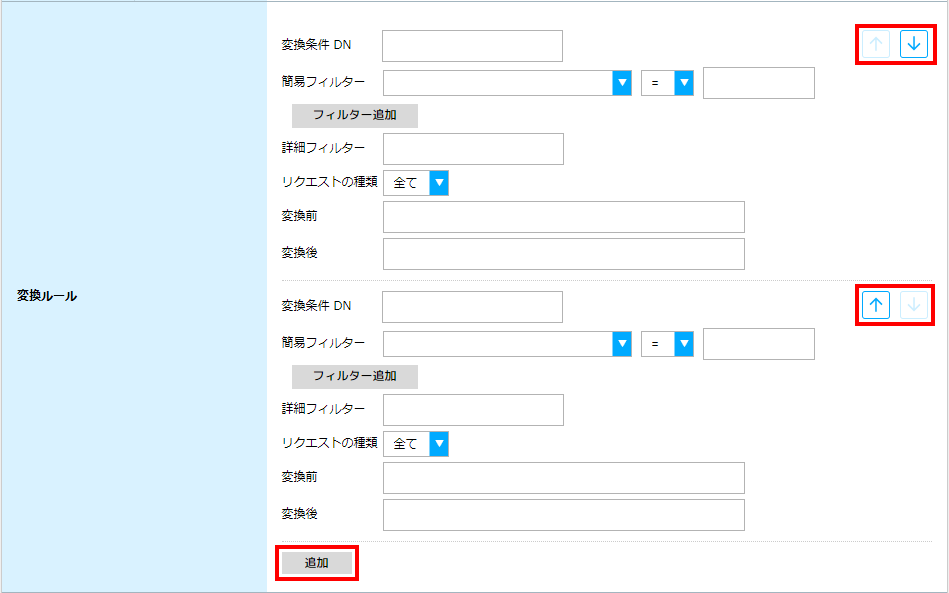Click the 変換ルール section label
The width and height of the screenshot is (949, 593).
point(47,296)
